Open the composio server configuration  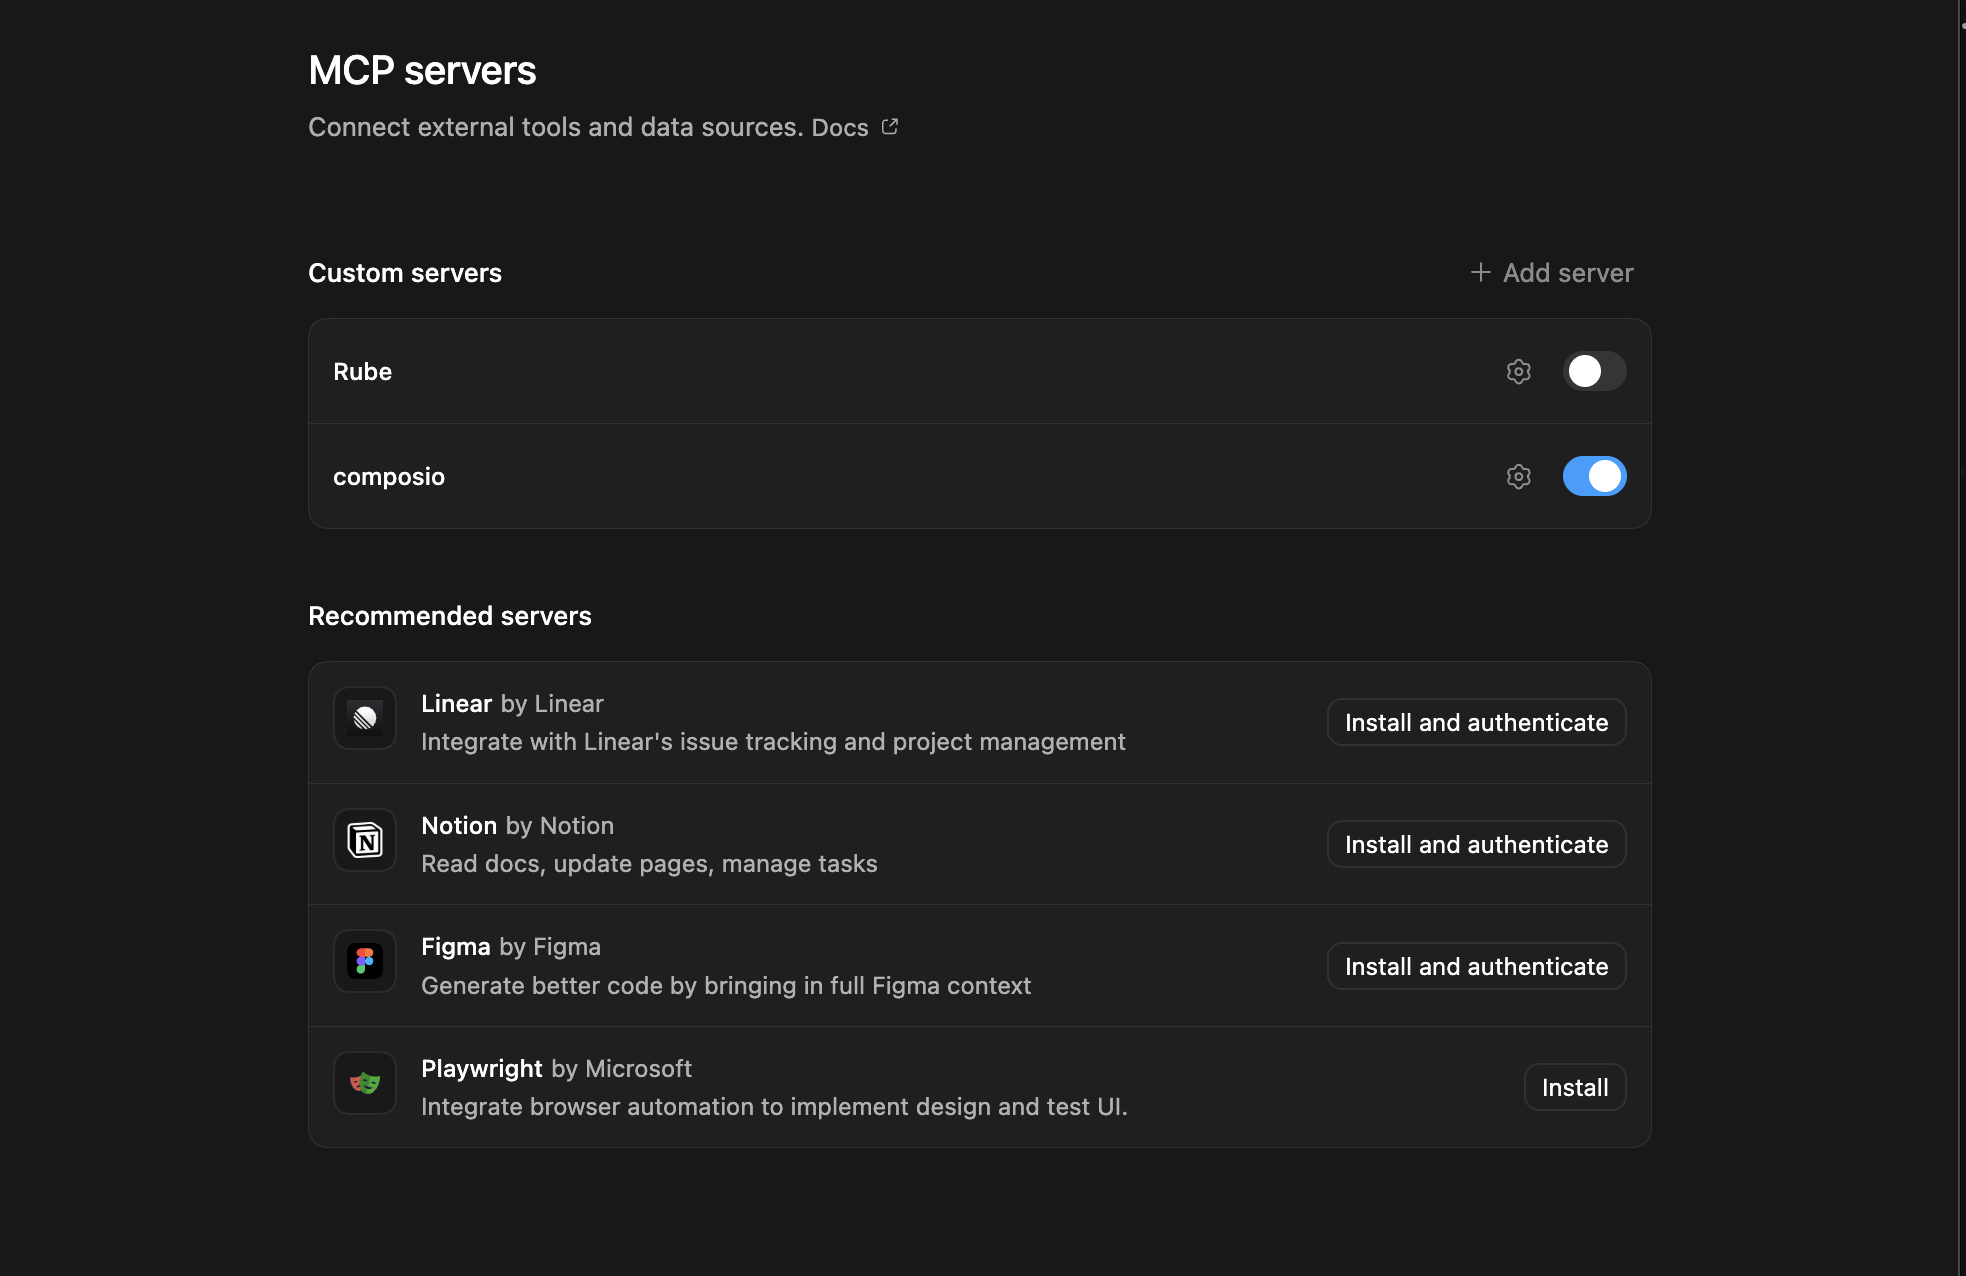(x=1518, y=477)
